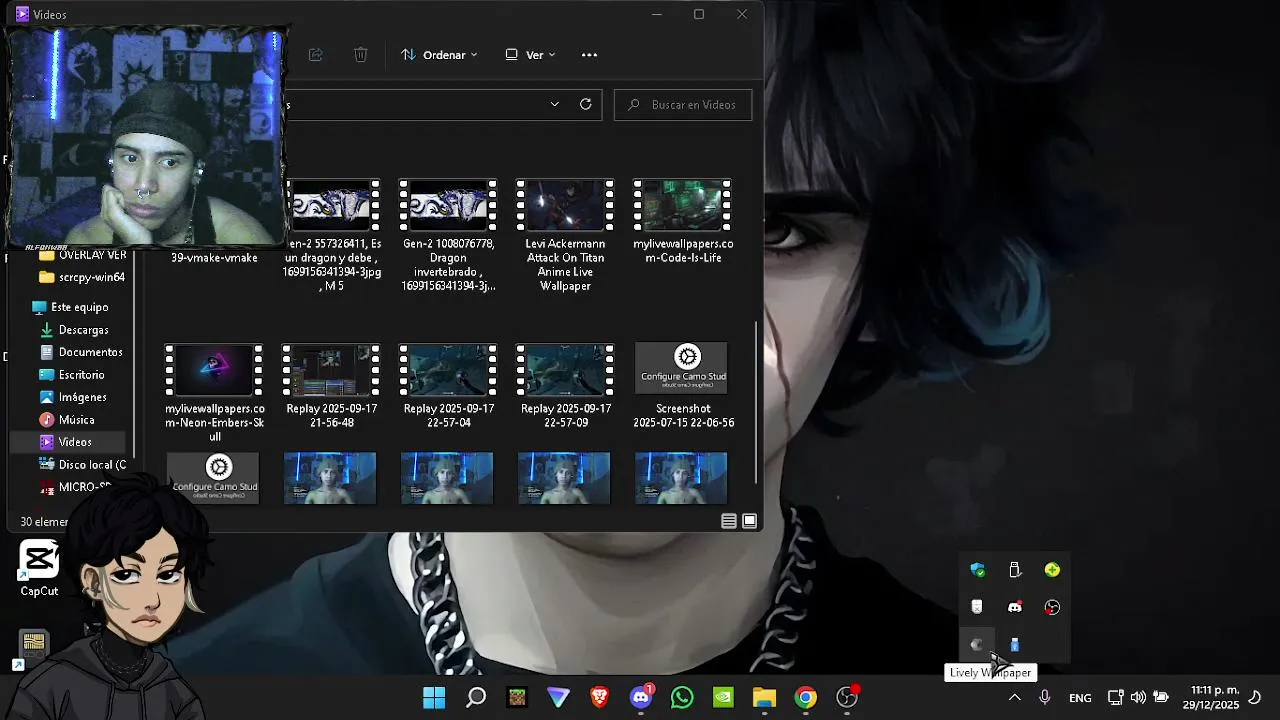
Task: Select the Replay 2025-09-17 21-56-48 video
Action: tap(331, 386)
